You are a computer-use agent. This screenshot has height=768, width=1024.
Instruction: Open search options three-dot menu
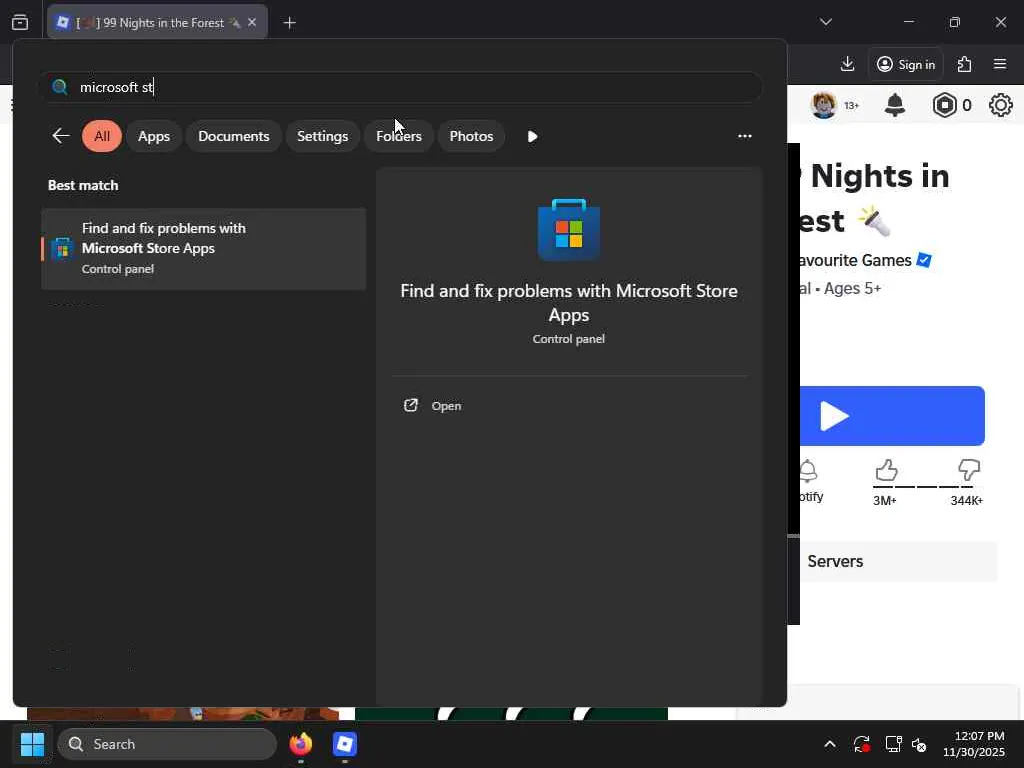(744, 136)
